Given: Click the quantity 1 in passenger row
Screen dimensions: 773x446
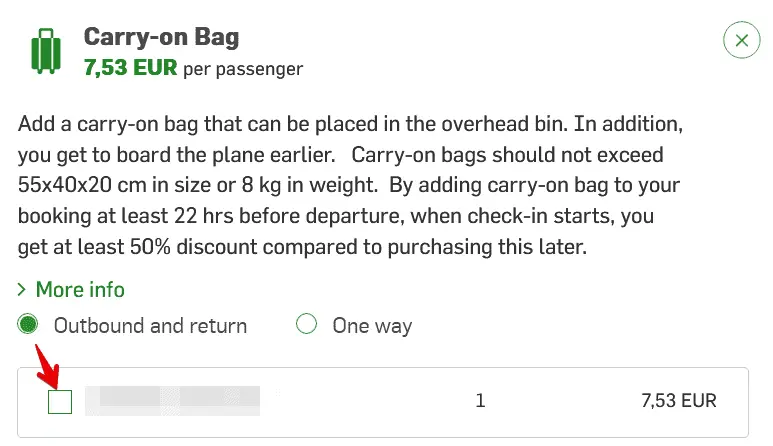Looking at the screenshot, I should [480, 401].
